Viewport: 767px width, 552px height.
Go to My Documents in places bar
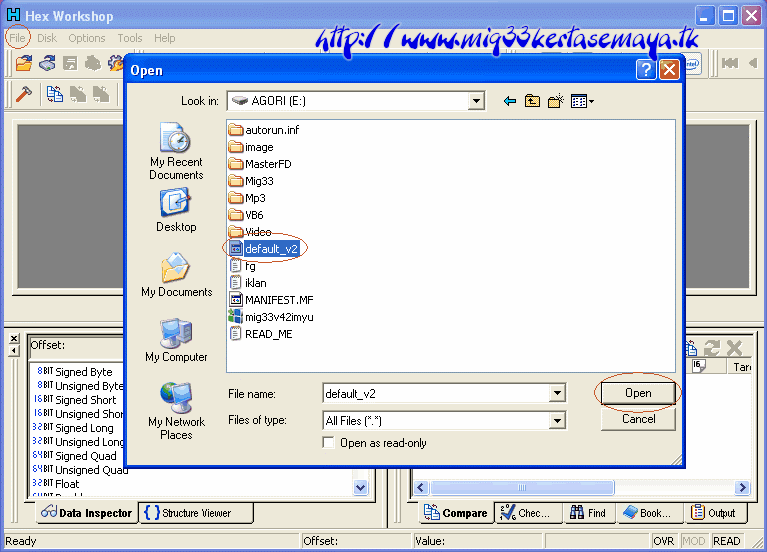pos(176,275)
